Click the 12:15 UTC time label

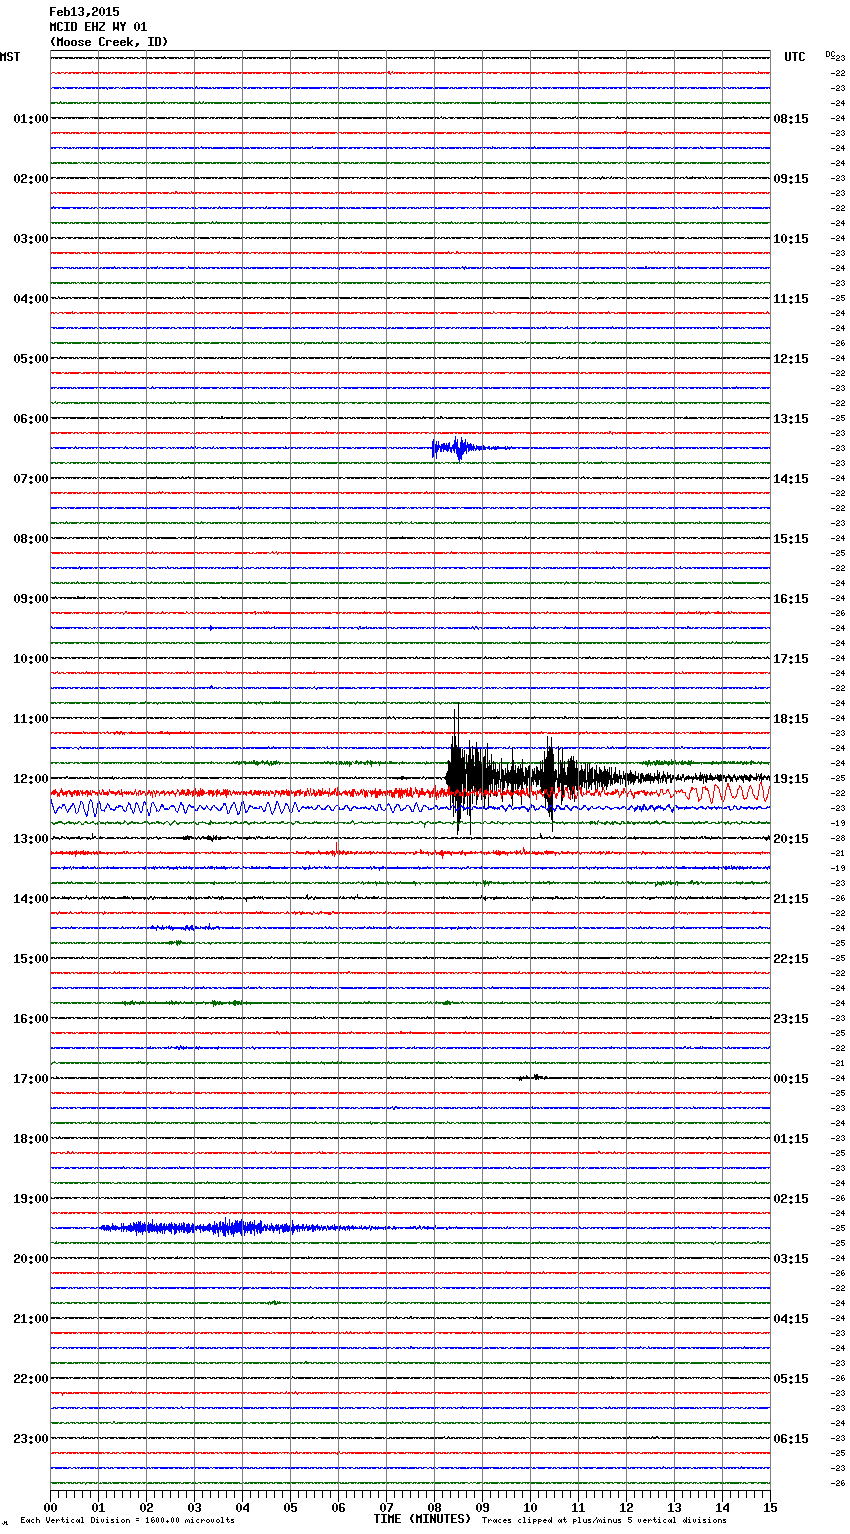pyautogui.click(x=791, y=359)
